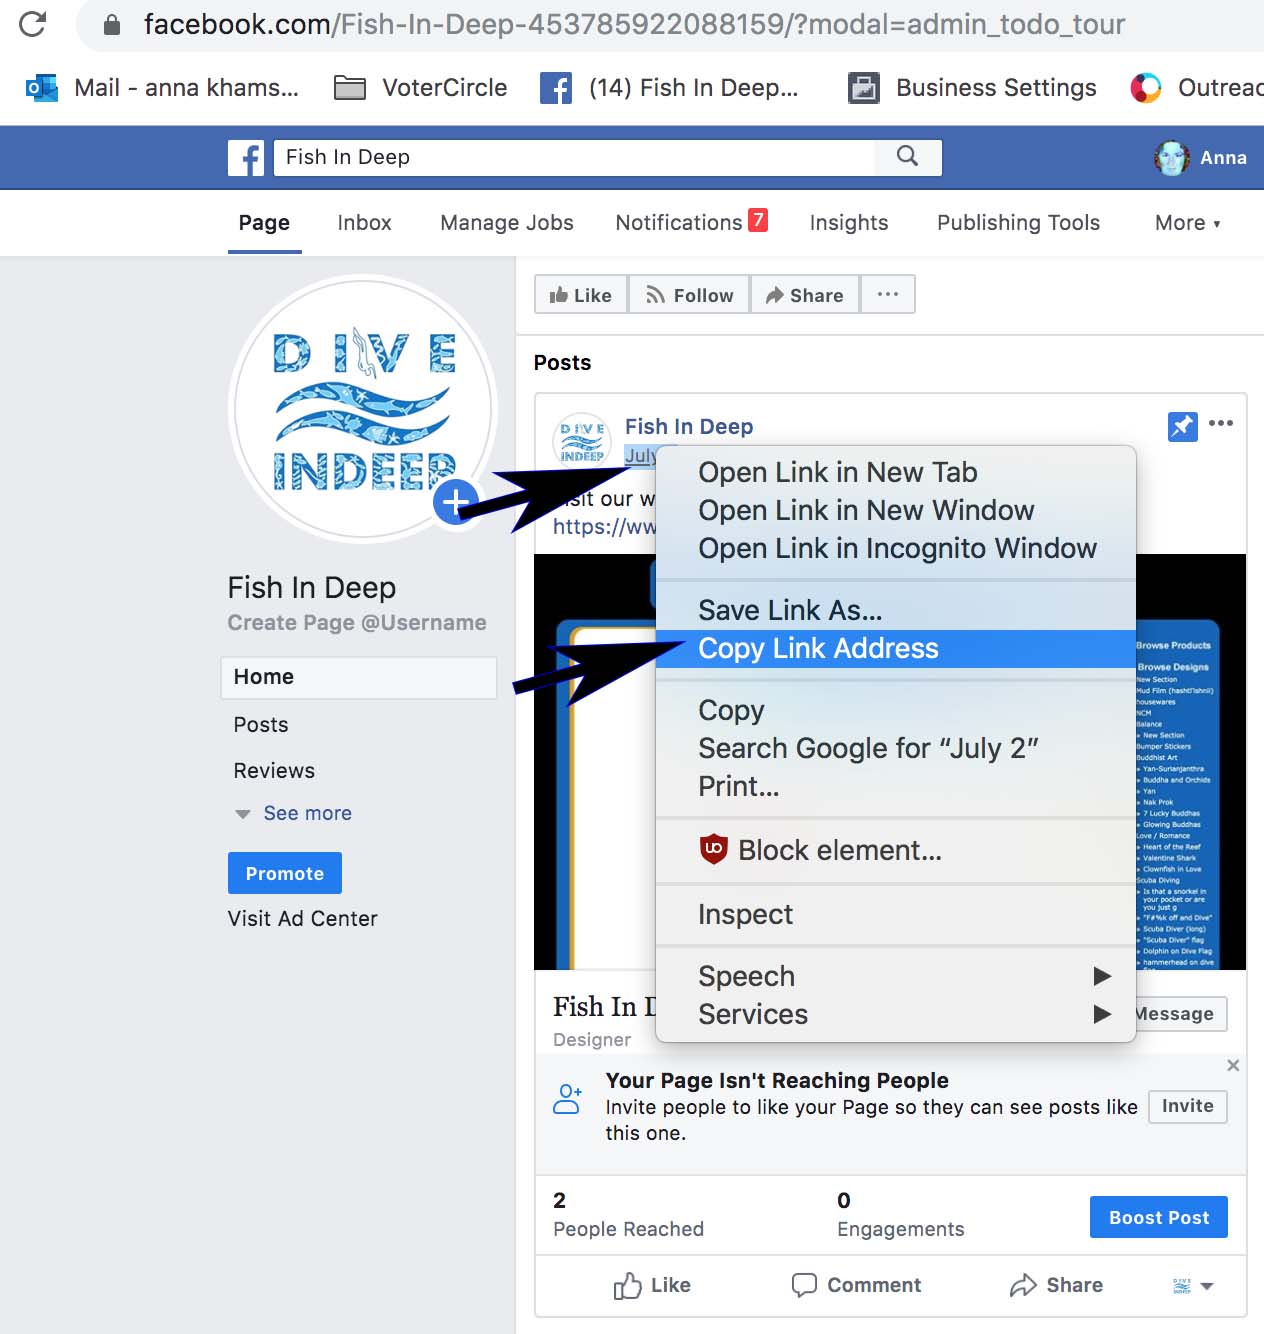1264x1334 pixels.
Task: Open the post options three-dot menu
Action: [x=1221, y=423]
